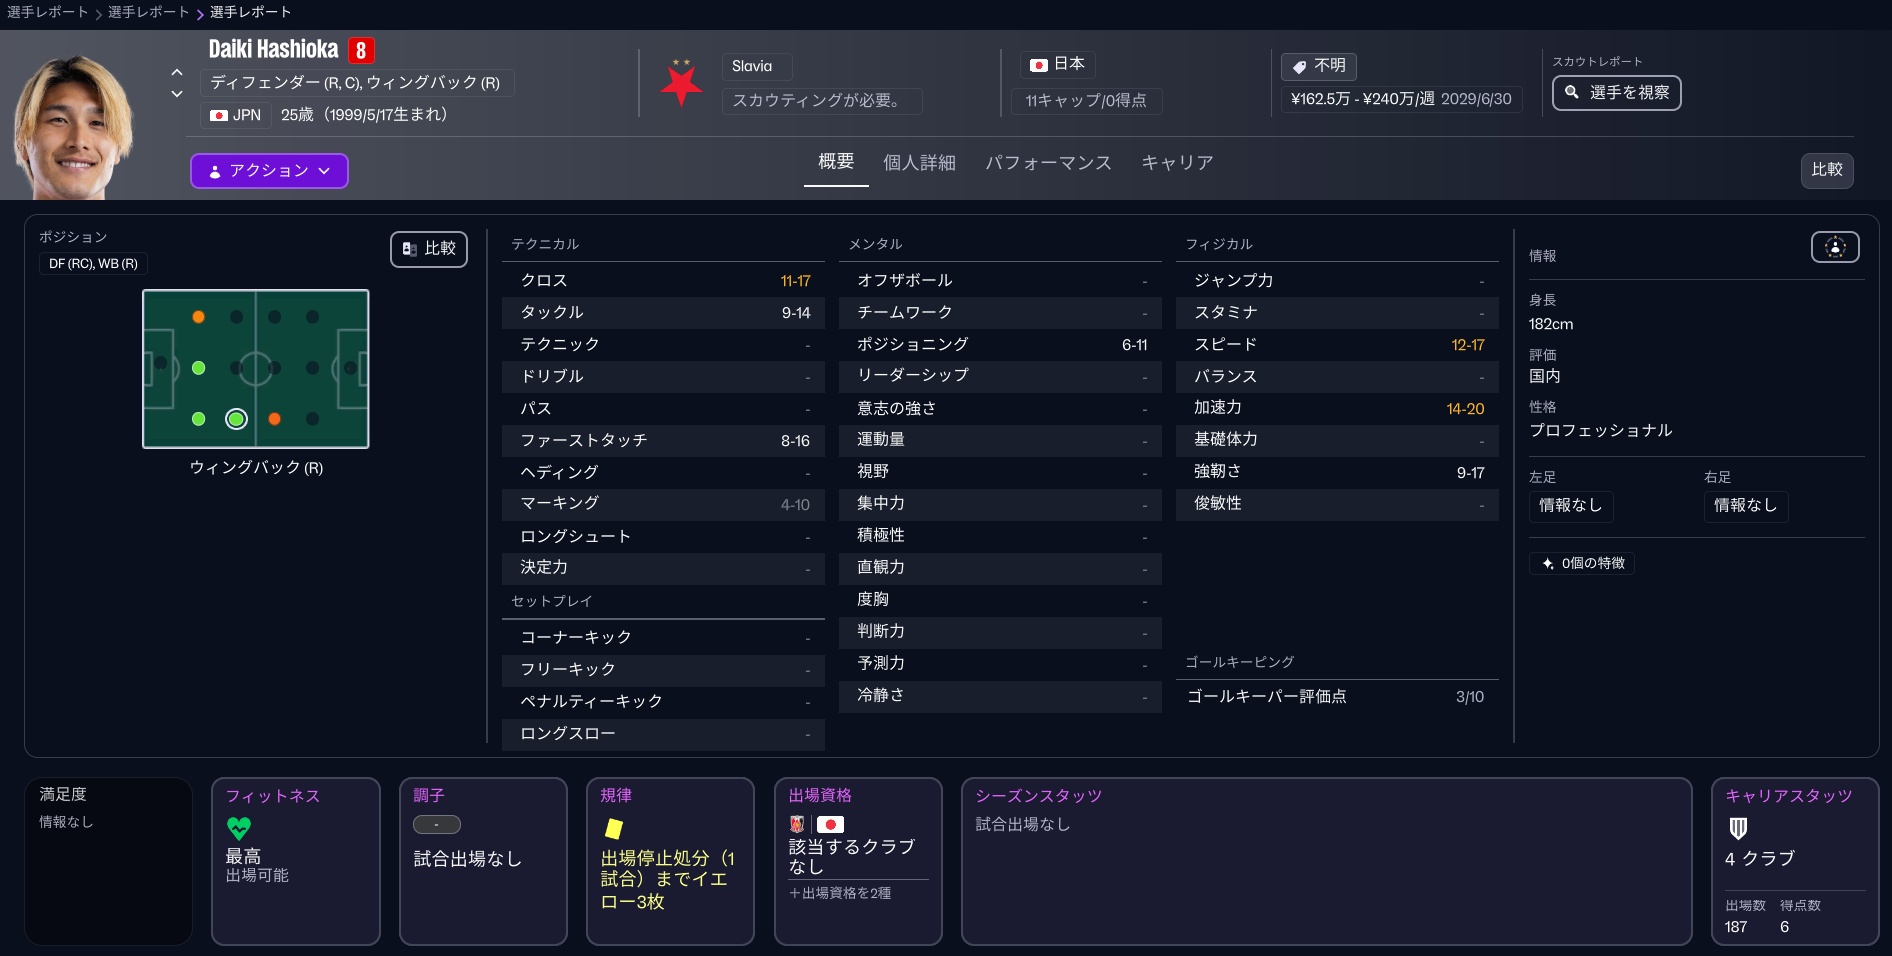Switch to the 個人詳細 tab
This screenshot has width=1892, height=956.
tap(919, 163)
